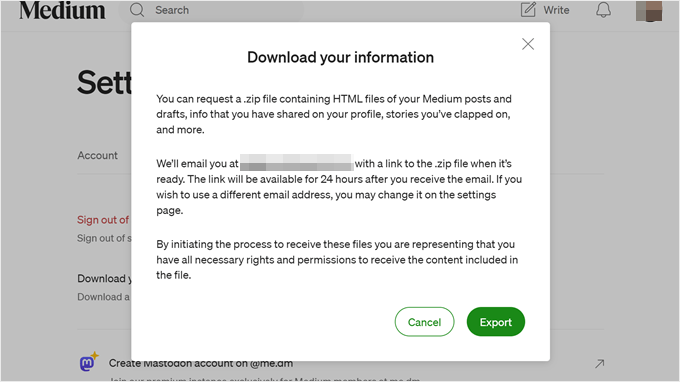Close the Download your information dialog
Viewport: 680px width, 382px height.
click(x=528, y=44)
